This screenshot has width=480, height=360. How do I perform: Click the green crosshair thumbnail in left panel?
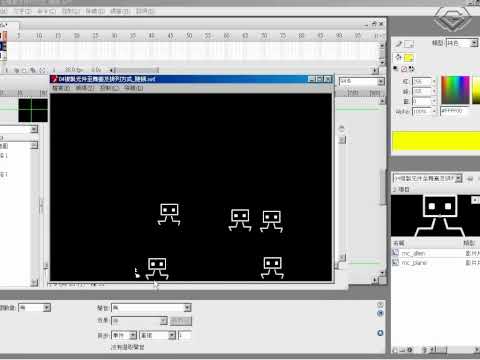point(33,110)
